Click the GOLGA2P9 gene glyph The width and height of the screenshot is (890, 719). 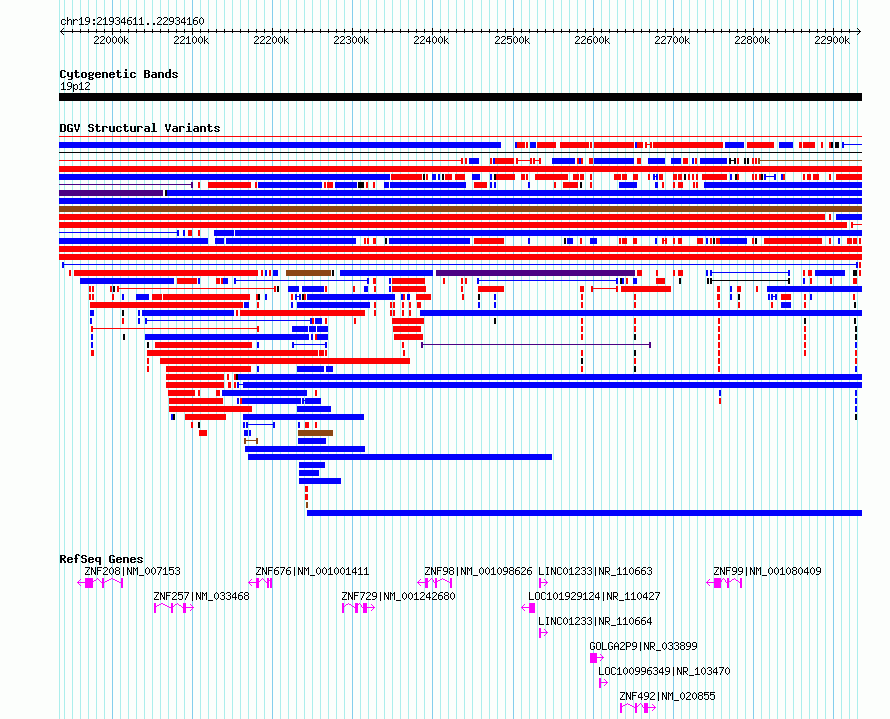[597, 658]
